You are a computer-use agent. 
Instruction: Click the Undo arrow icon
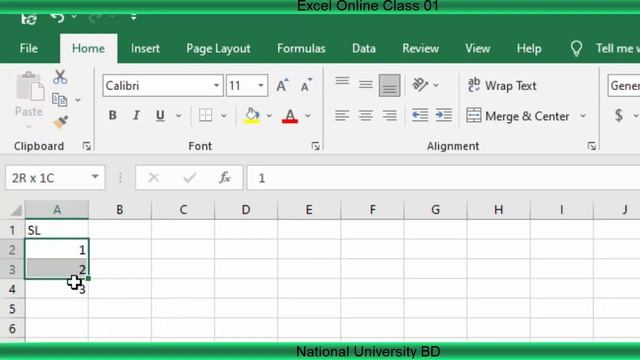(58, 17)
